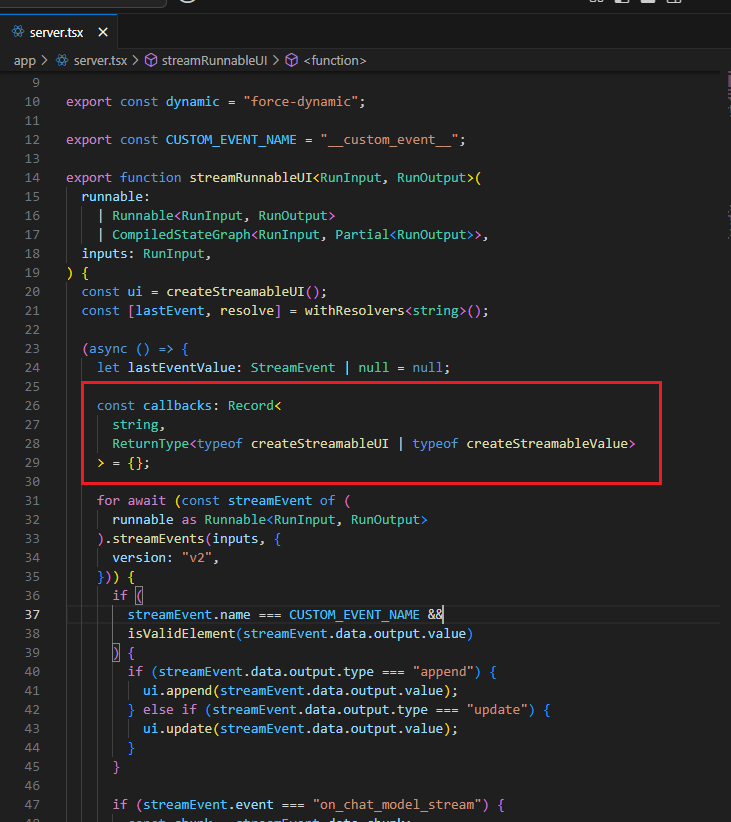Click createStreamableValue on line 28
The height and width of the screenshot is (822, 731).
click(547, 444)
